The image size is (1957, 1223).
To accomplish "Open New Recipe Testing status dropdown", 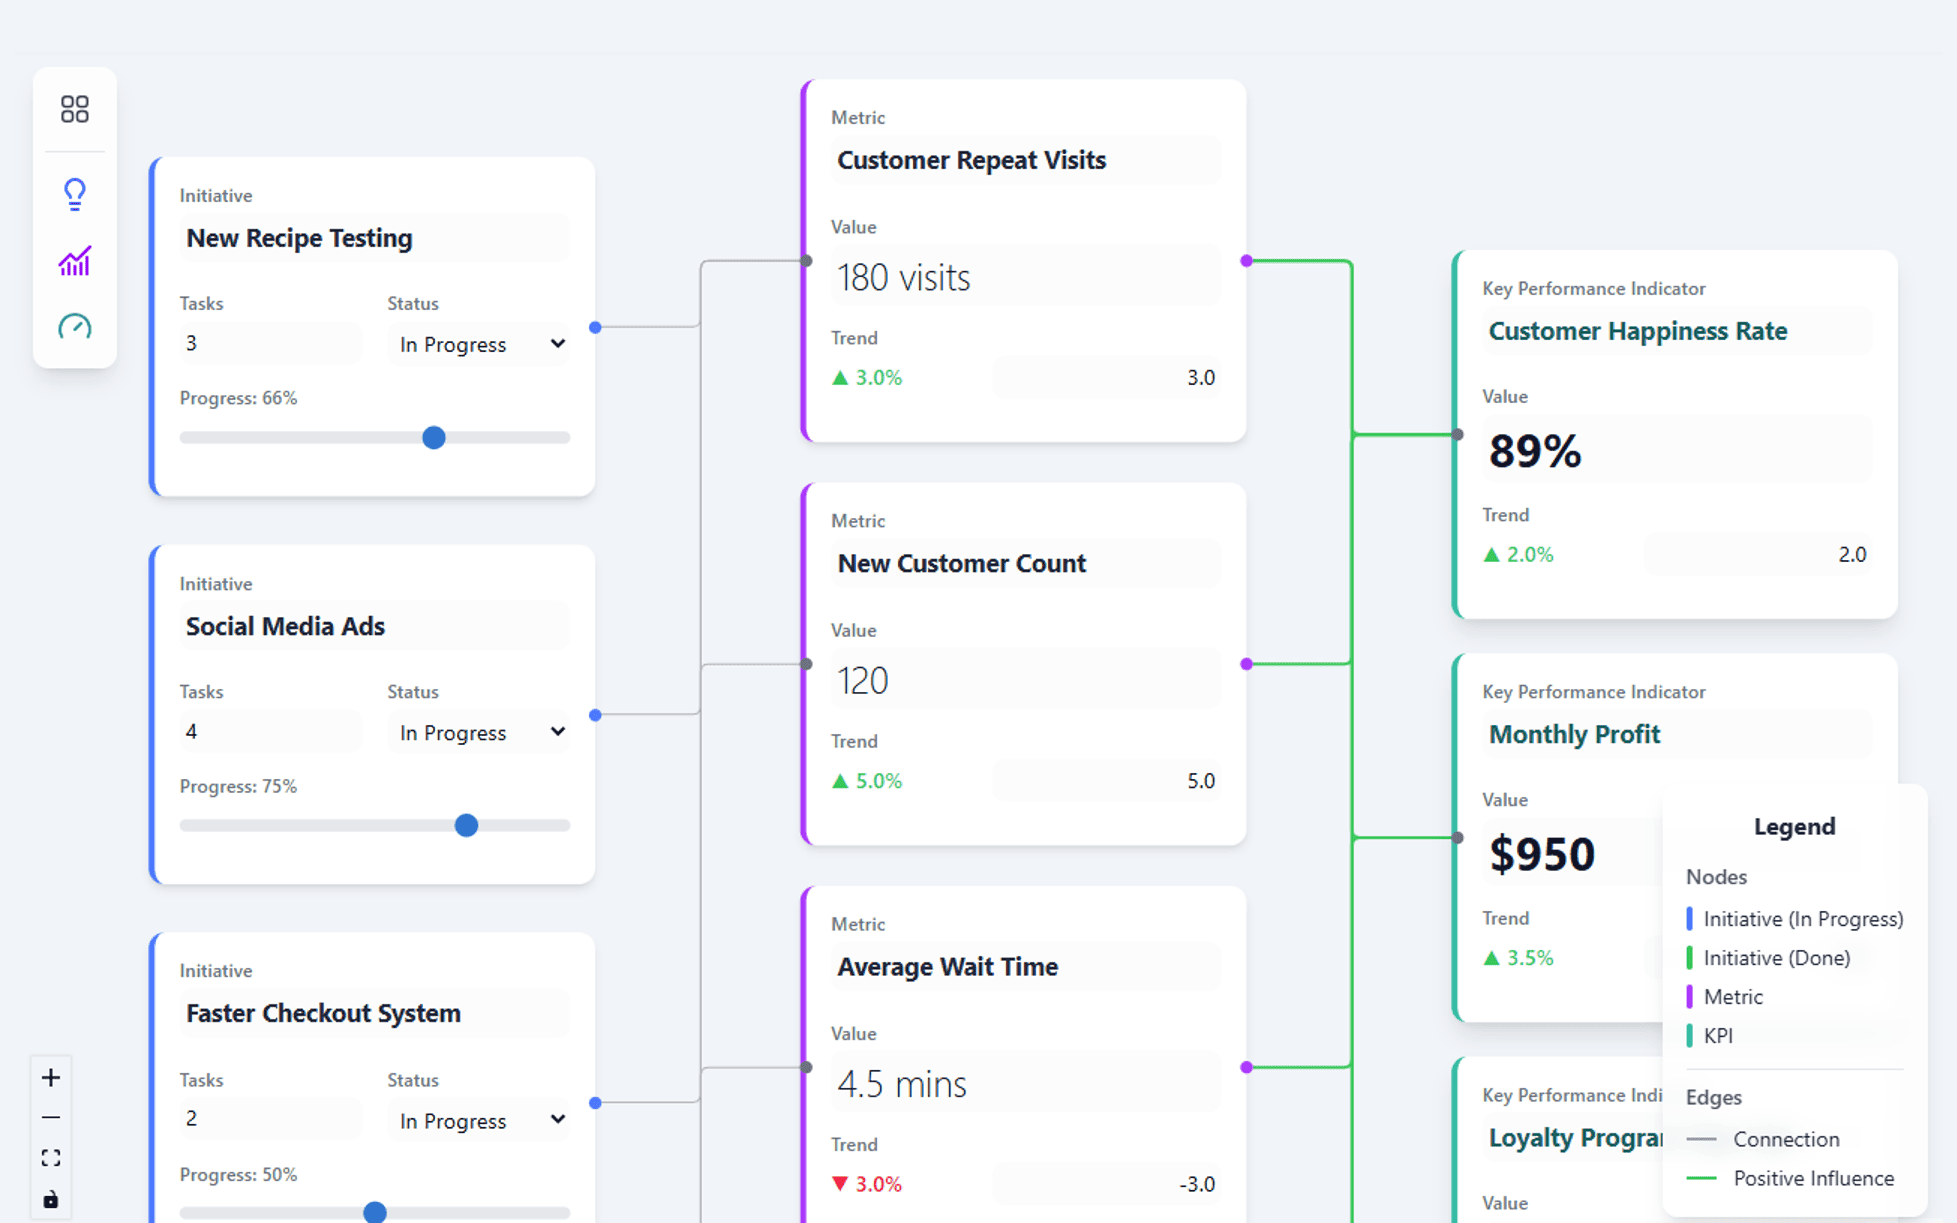I will (480, 344).
